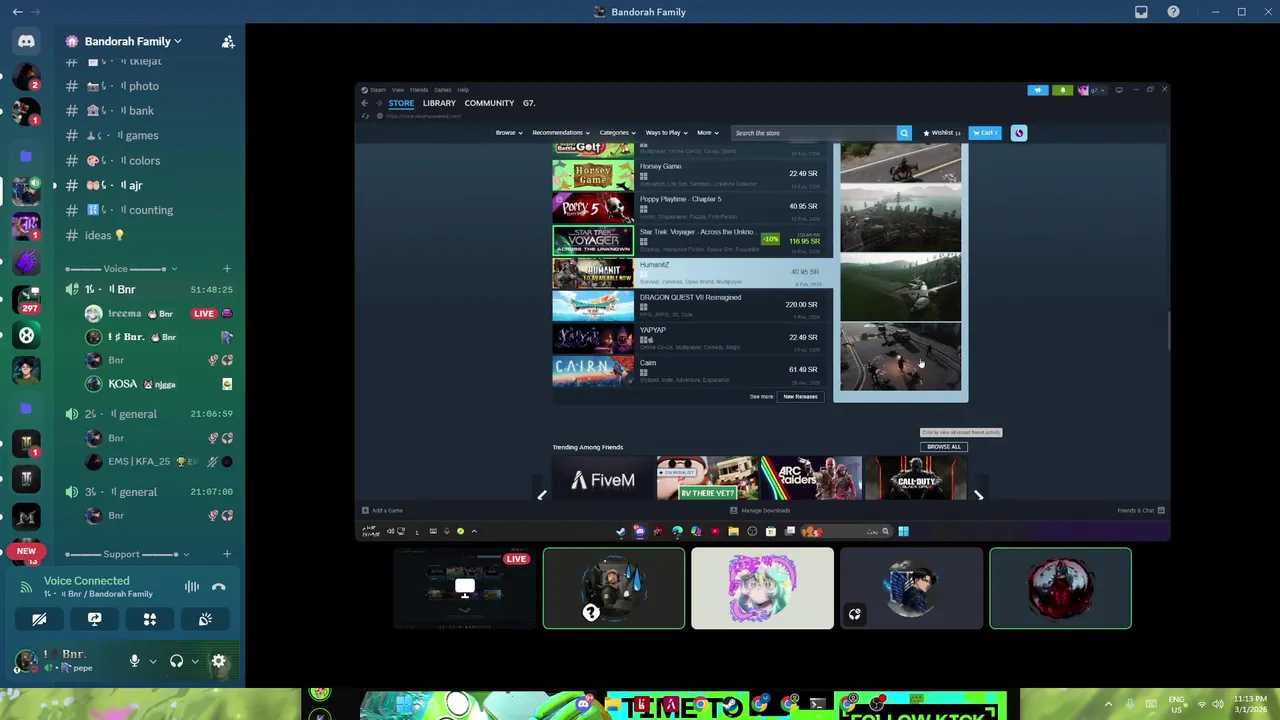Select Star Trek: Voyager listing
The width and height of the screenshot is (1280, 720).
[690, 239]
